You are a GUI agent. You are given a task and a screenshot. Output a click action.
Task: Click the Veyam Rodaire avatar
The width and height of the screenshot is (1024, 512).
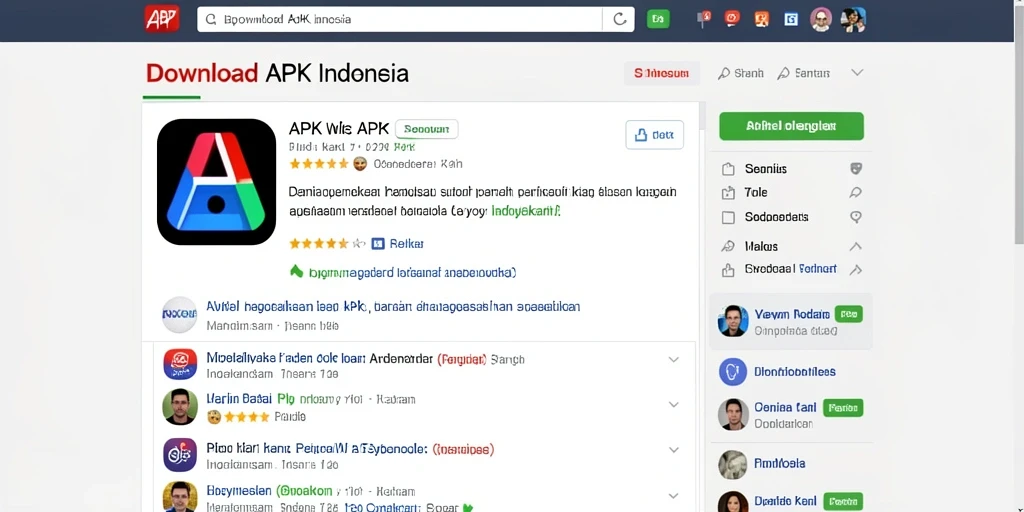tap(733, 321)
